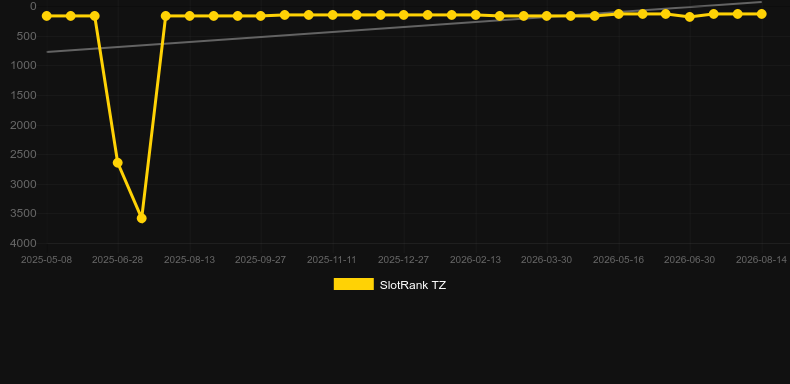Select the data point above 2026-05-16

(619, 14)
